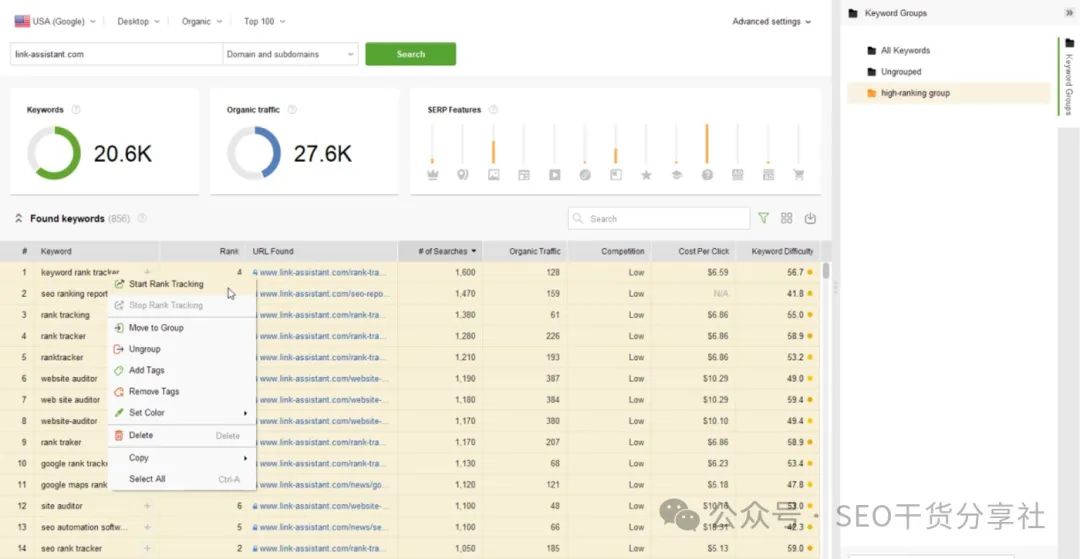
Task: Collapse the Keyword Groups panel with double arrow
Action: [1069, 12]
